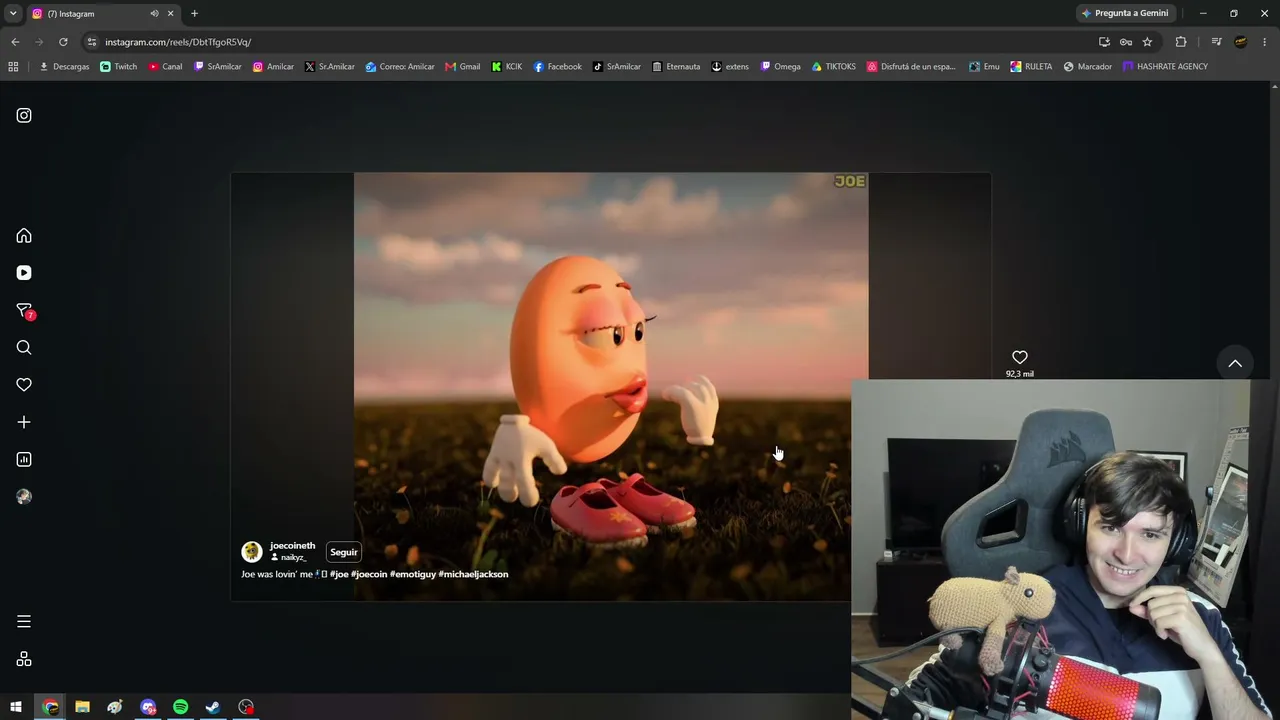Image resolution: width=1280 pixels, height=720 pixels.
Task: Open the notifications heart in the sidebar
Action: coord(24,385)
